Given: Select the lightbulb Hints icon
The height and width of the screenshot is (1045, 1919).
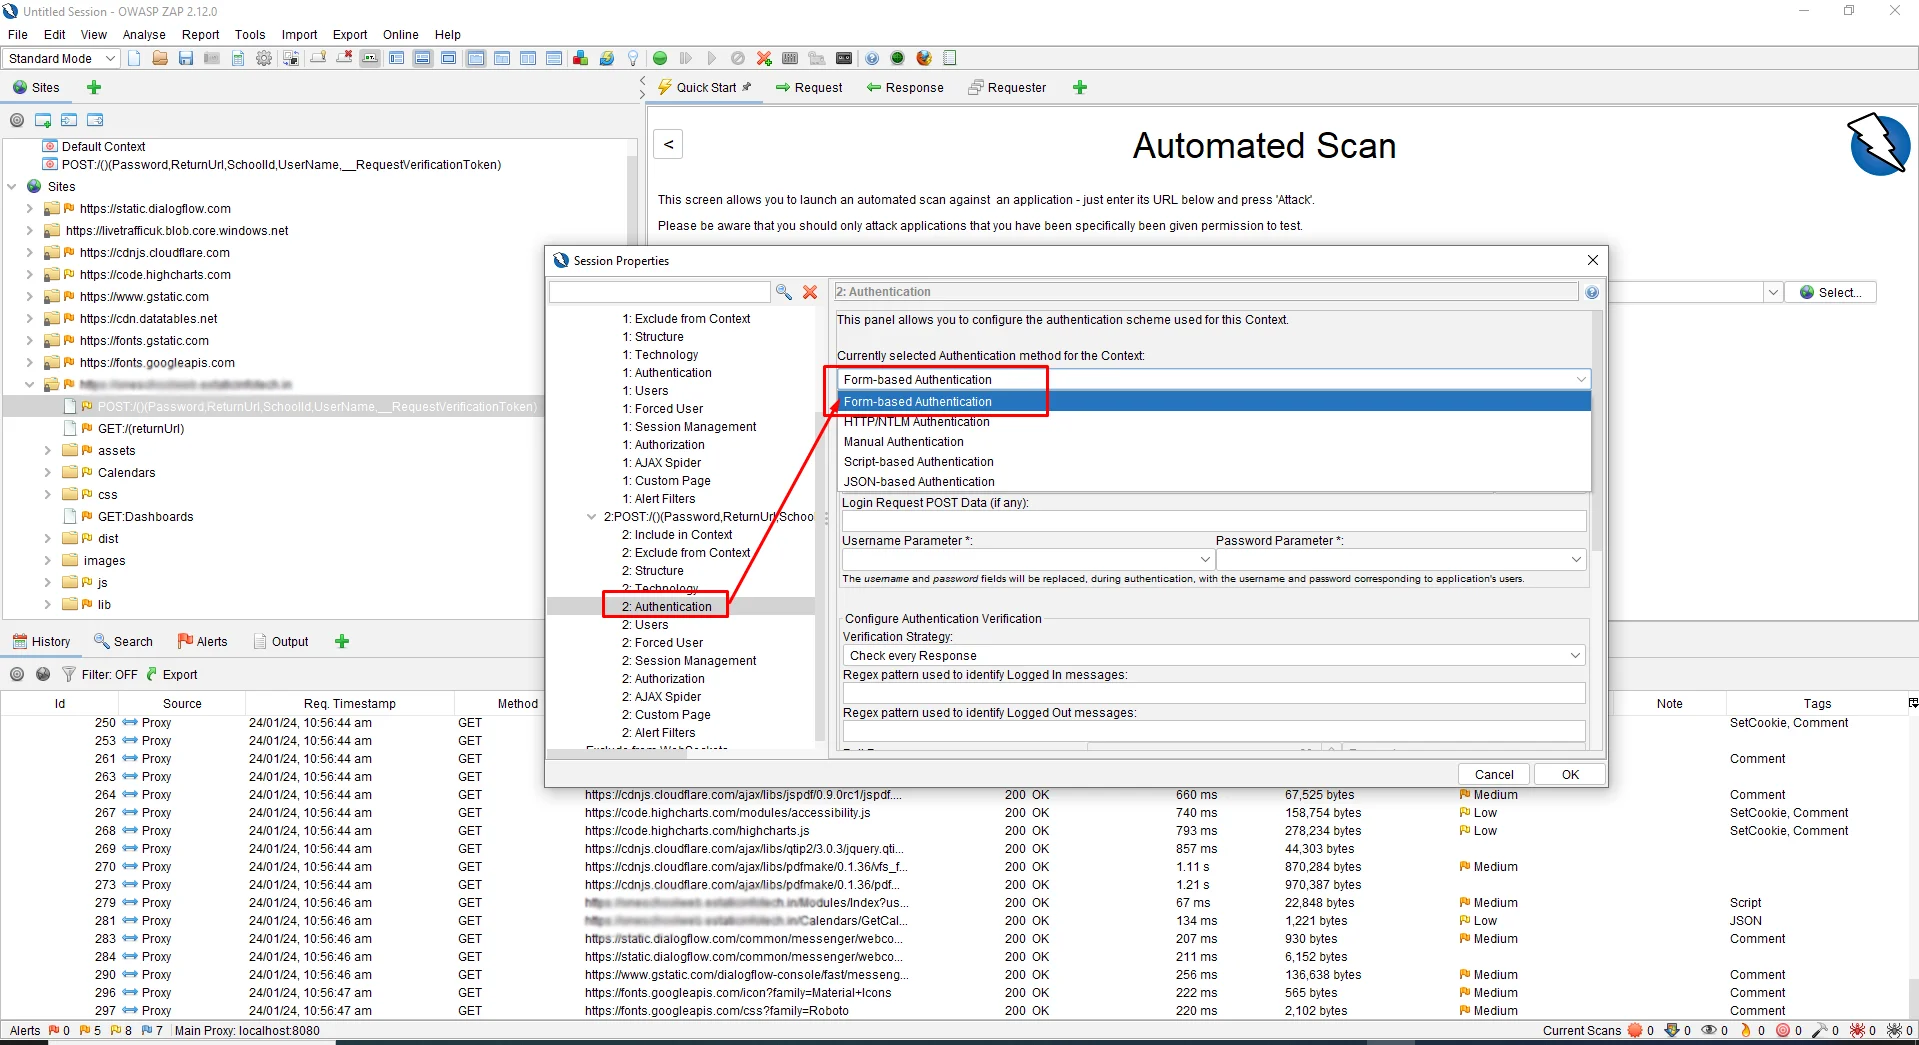Looking at the screenshot, I should point(632,58).
